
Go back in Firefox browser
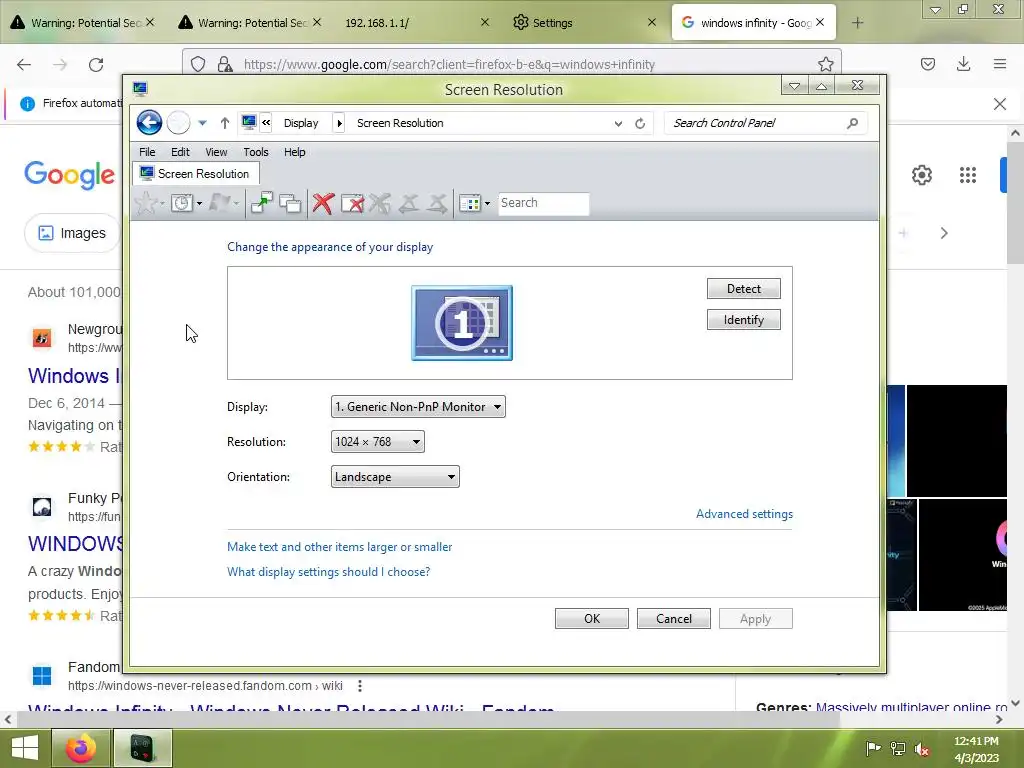[x=24, y=64]
